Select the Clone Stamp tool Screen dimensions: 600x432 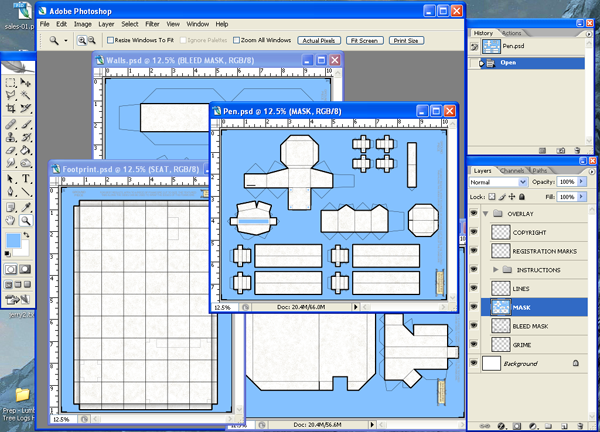click(x=11, y=137)
